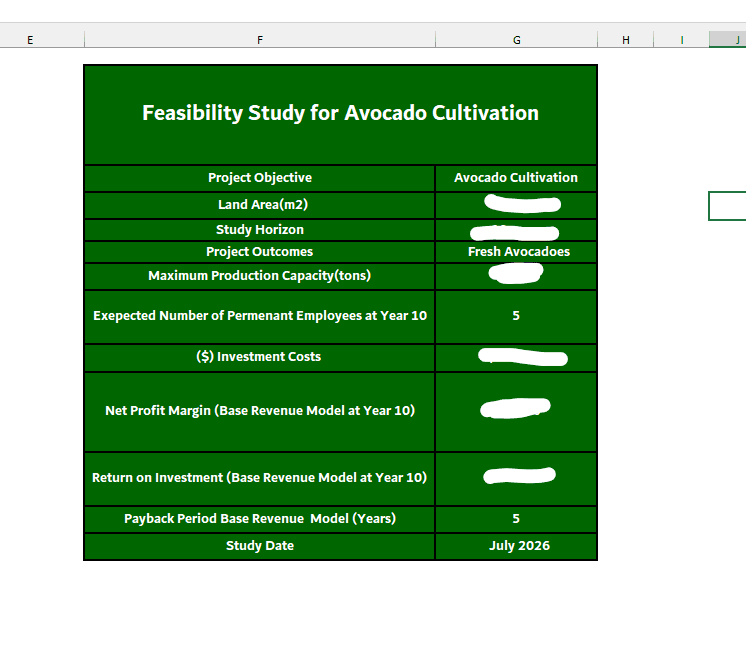Select the 'Project Objective' cell
Image resolution: width=746 pixels, height=648 pixels.
pyautogui.click(x=260, y=178)
